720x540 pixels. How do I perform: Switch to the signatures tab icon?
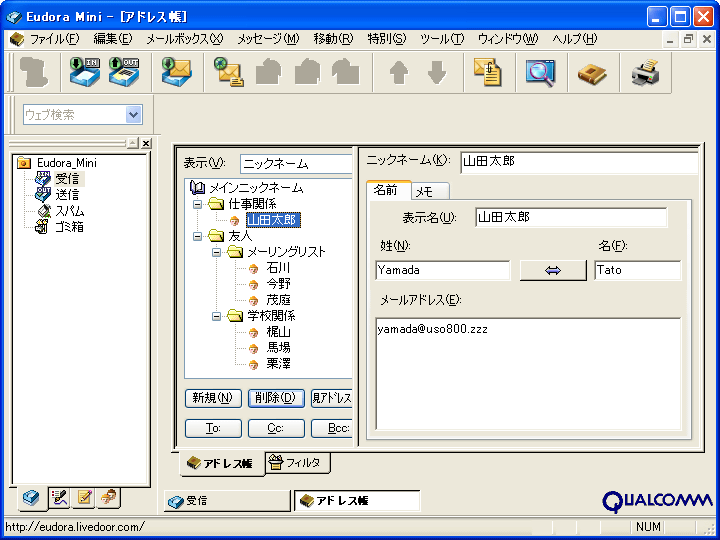[x=59, y=498]
